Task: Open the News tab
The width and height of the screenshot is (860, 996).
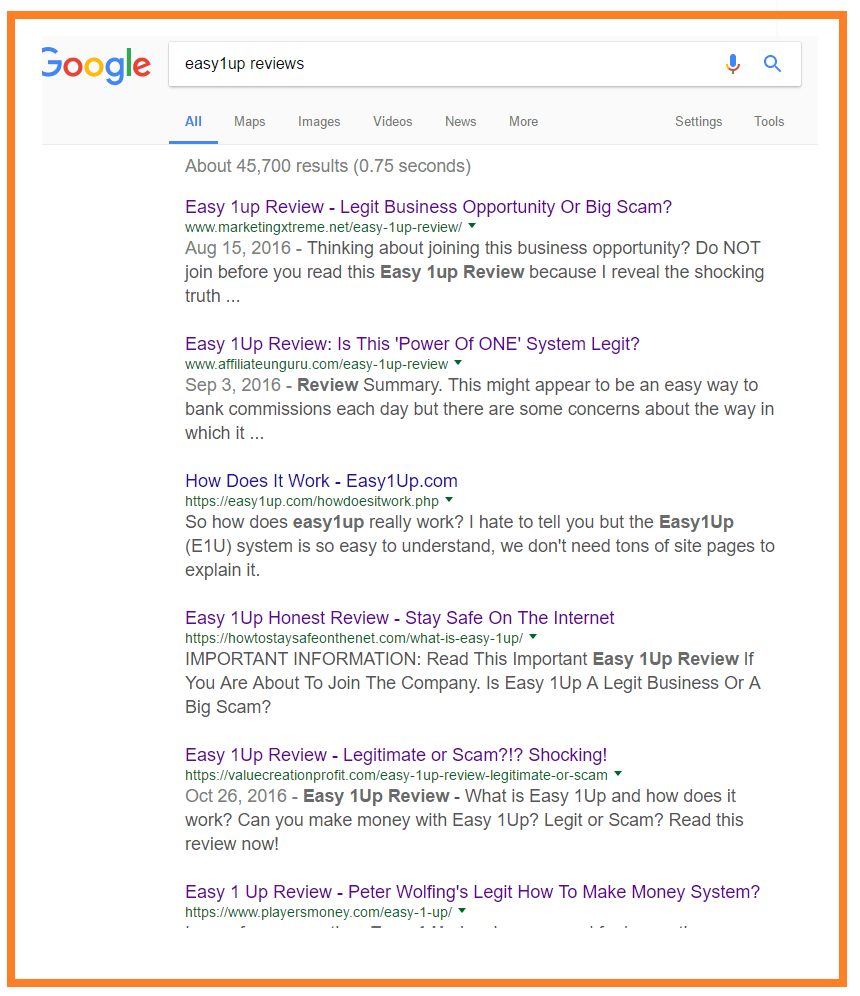Action: (460, 121)
